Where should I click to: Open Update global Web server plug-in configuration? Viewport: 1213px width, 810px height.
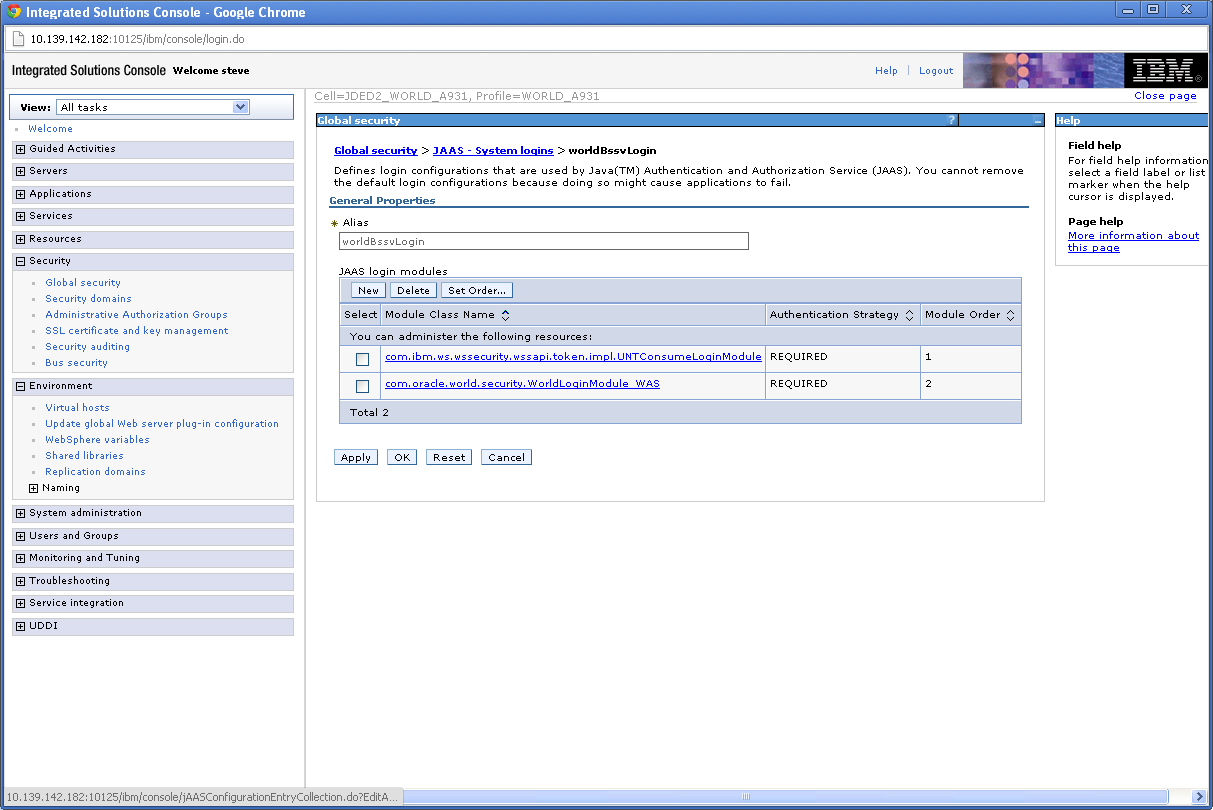point(162,424)
